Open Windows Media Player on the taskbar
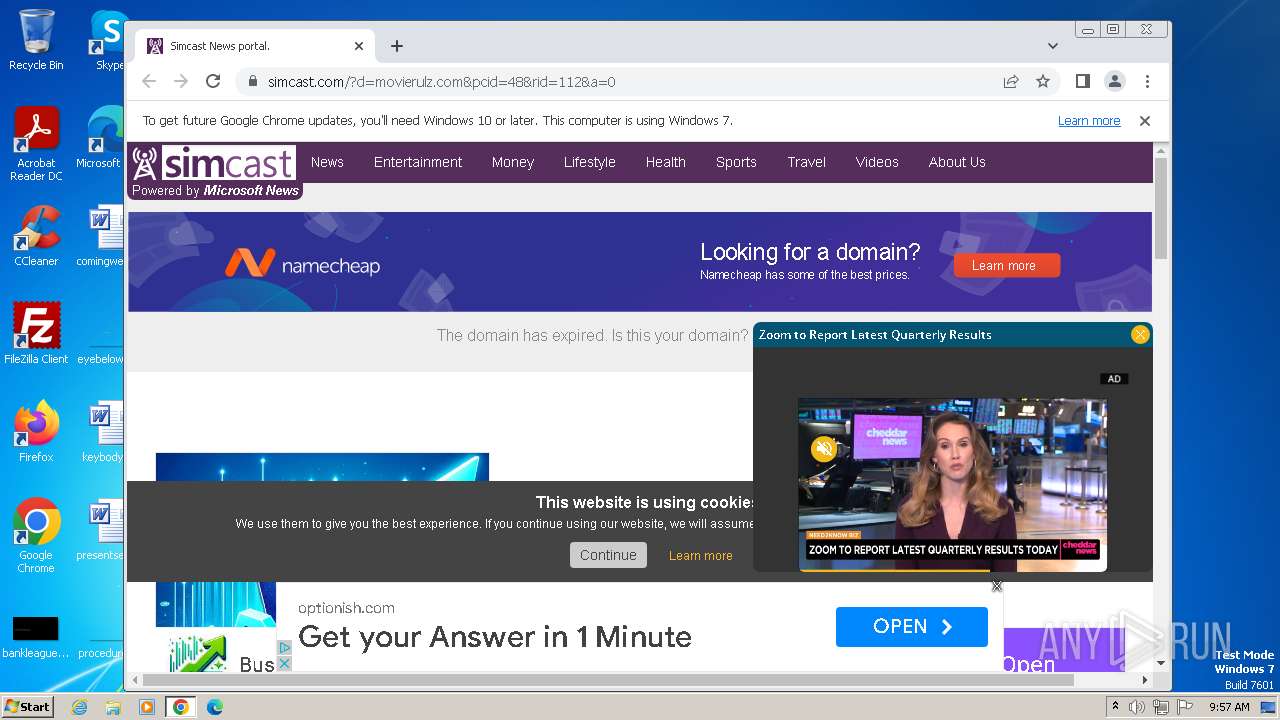The width and height of the screenshot is (1280, 720). click(147, 707)
